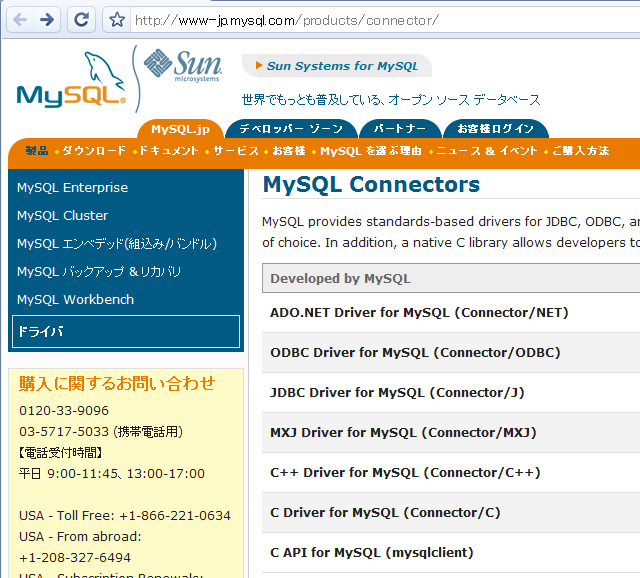640x578 pixels.
Task: Click the MySQL dolphin logo
Action: pos(71,80)
